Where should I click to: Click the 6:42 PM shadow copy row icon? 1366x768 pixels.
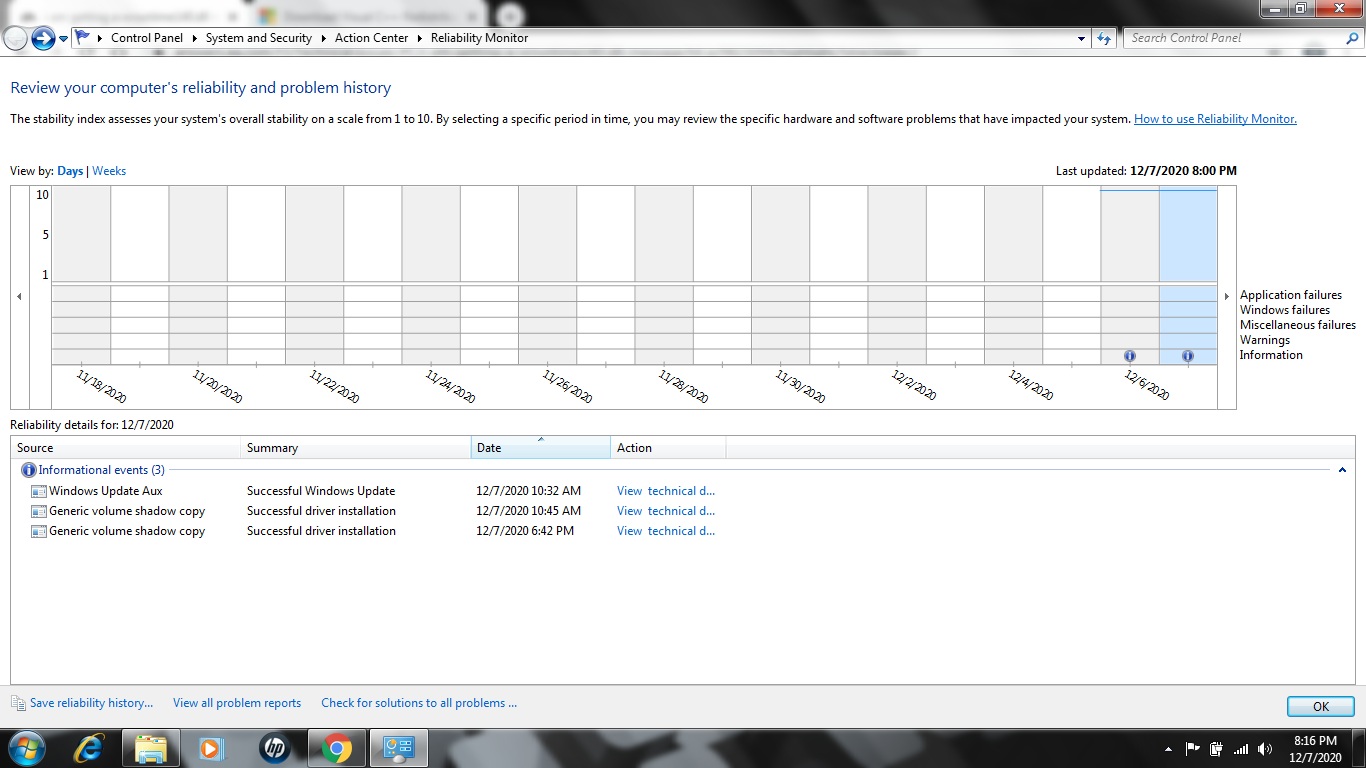pos(39,531)
